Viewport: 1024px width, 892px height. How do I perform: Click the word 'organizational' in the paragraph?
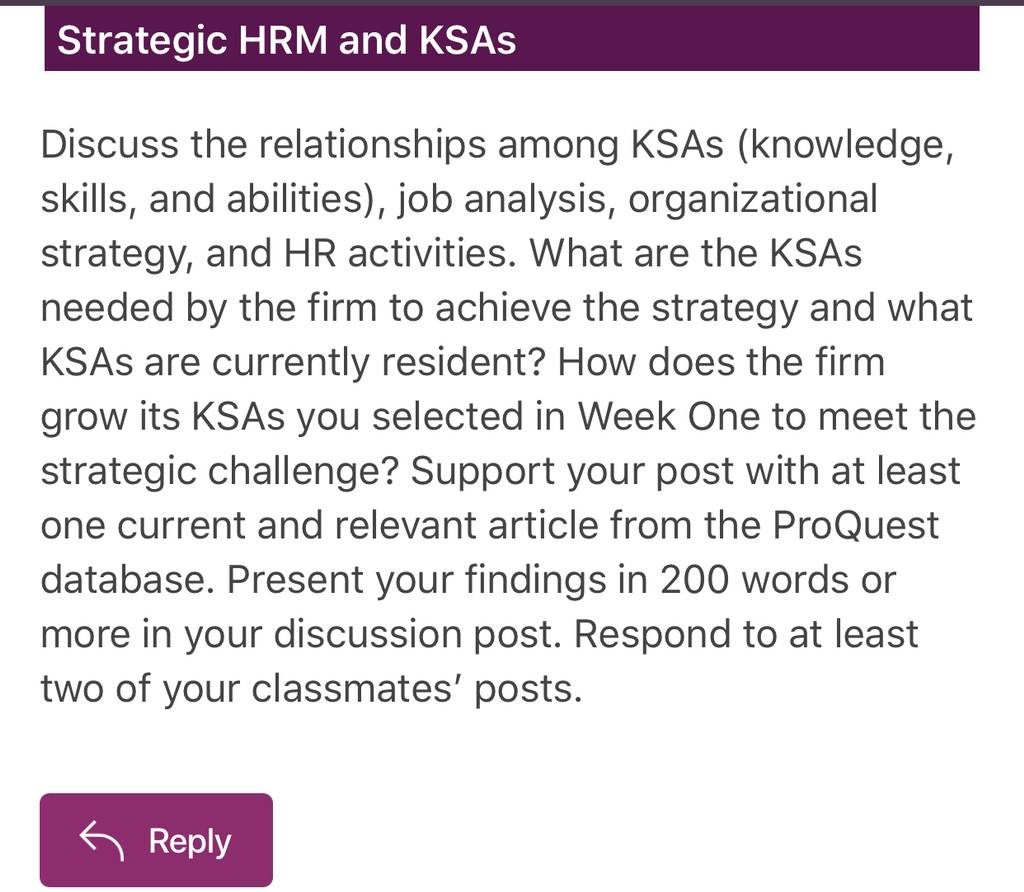(752, 199)
